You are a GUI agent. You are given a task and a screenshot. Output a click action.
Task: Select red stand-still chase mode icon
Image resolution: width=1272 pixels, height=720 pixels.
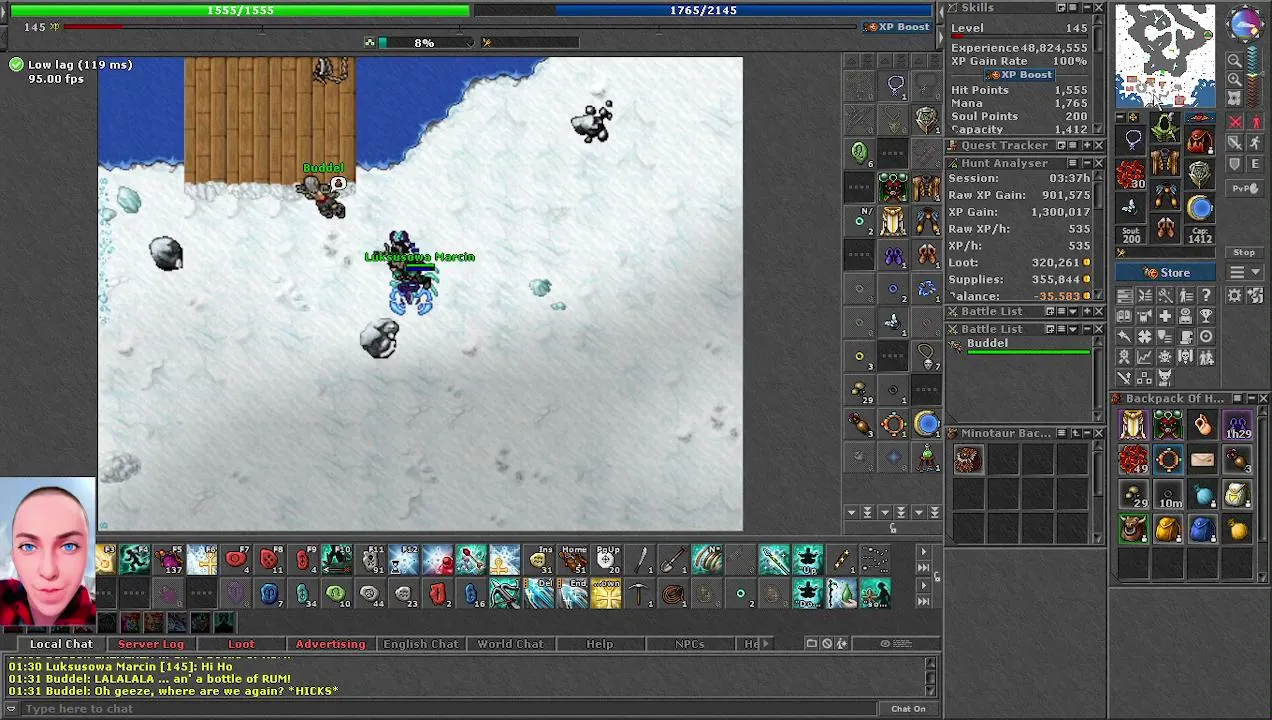1255,120
